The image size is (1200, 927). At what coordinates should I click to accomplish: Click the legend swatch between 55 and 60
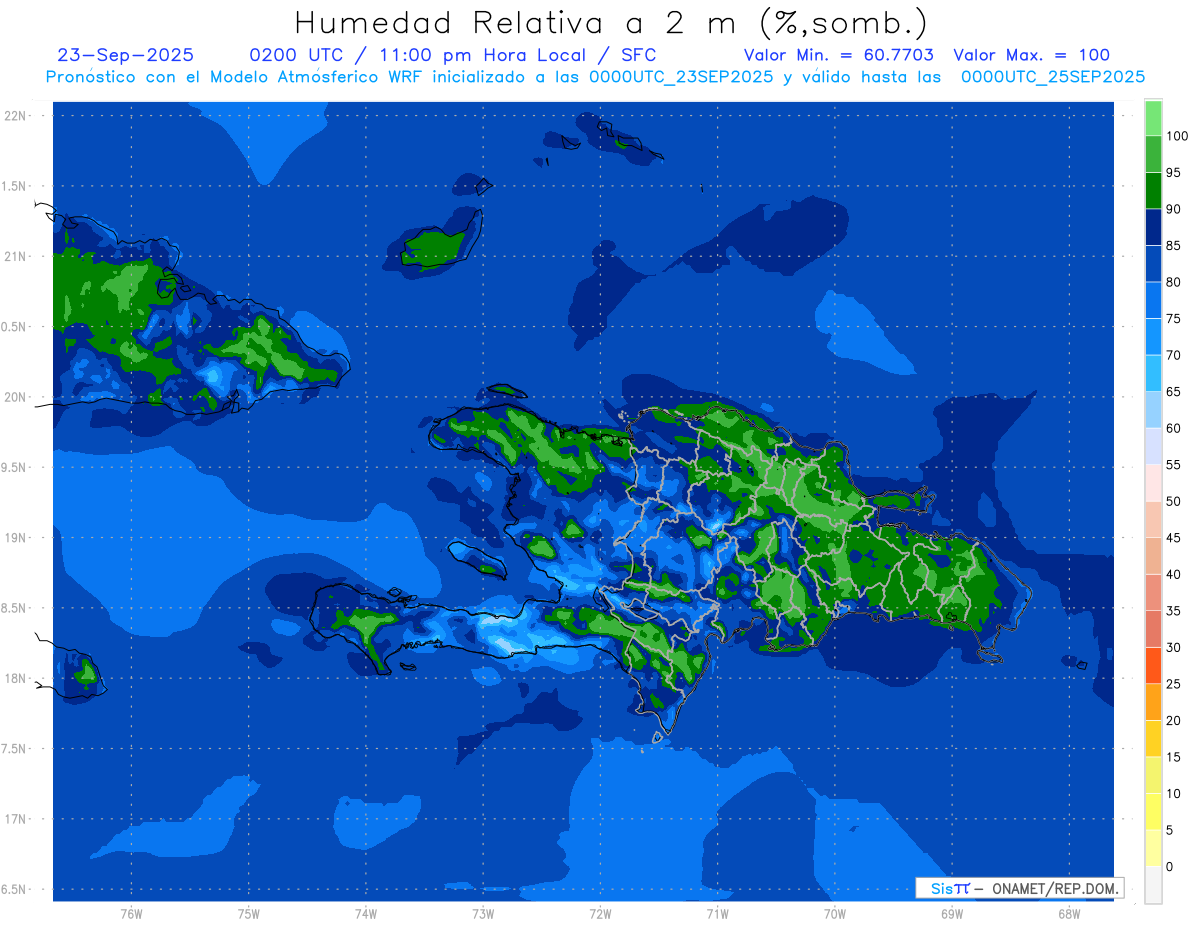1153,446
